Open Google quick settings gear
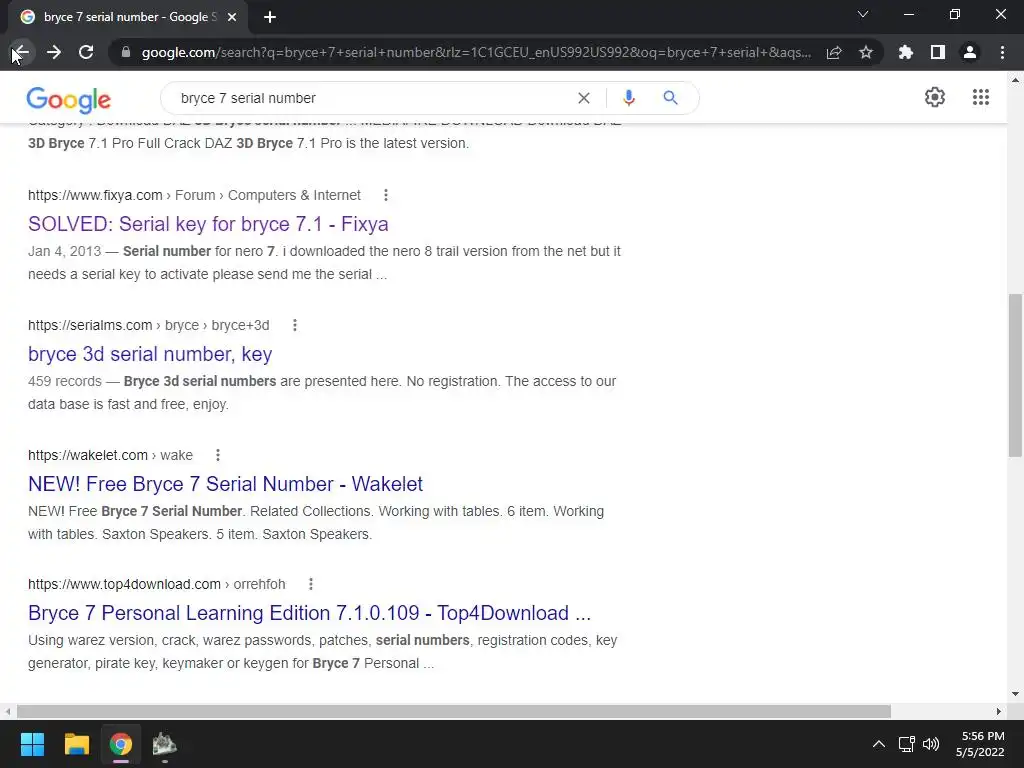Screen dimensions: 1024x768 (x=935, y=97)
